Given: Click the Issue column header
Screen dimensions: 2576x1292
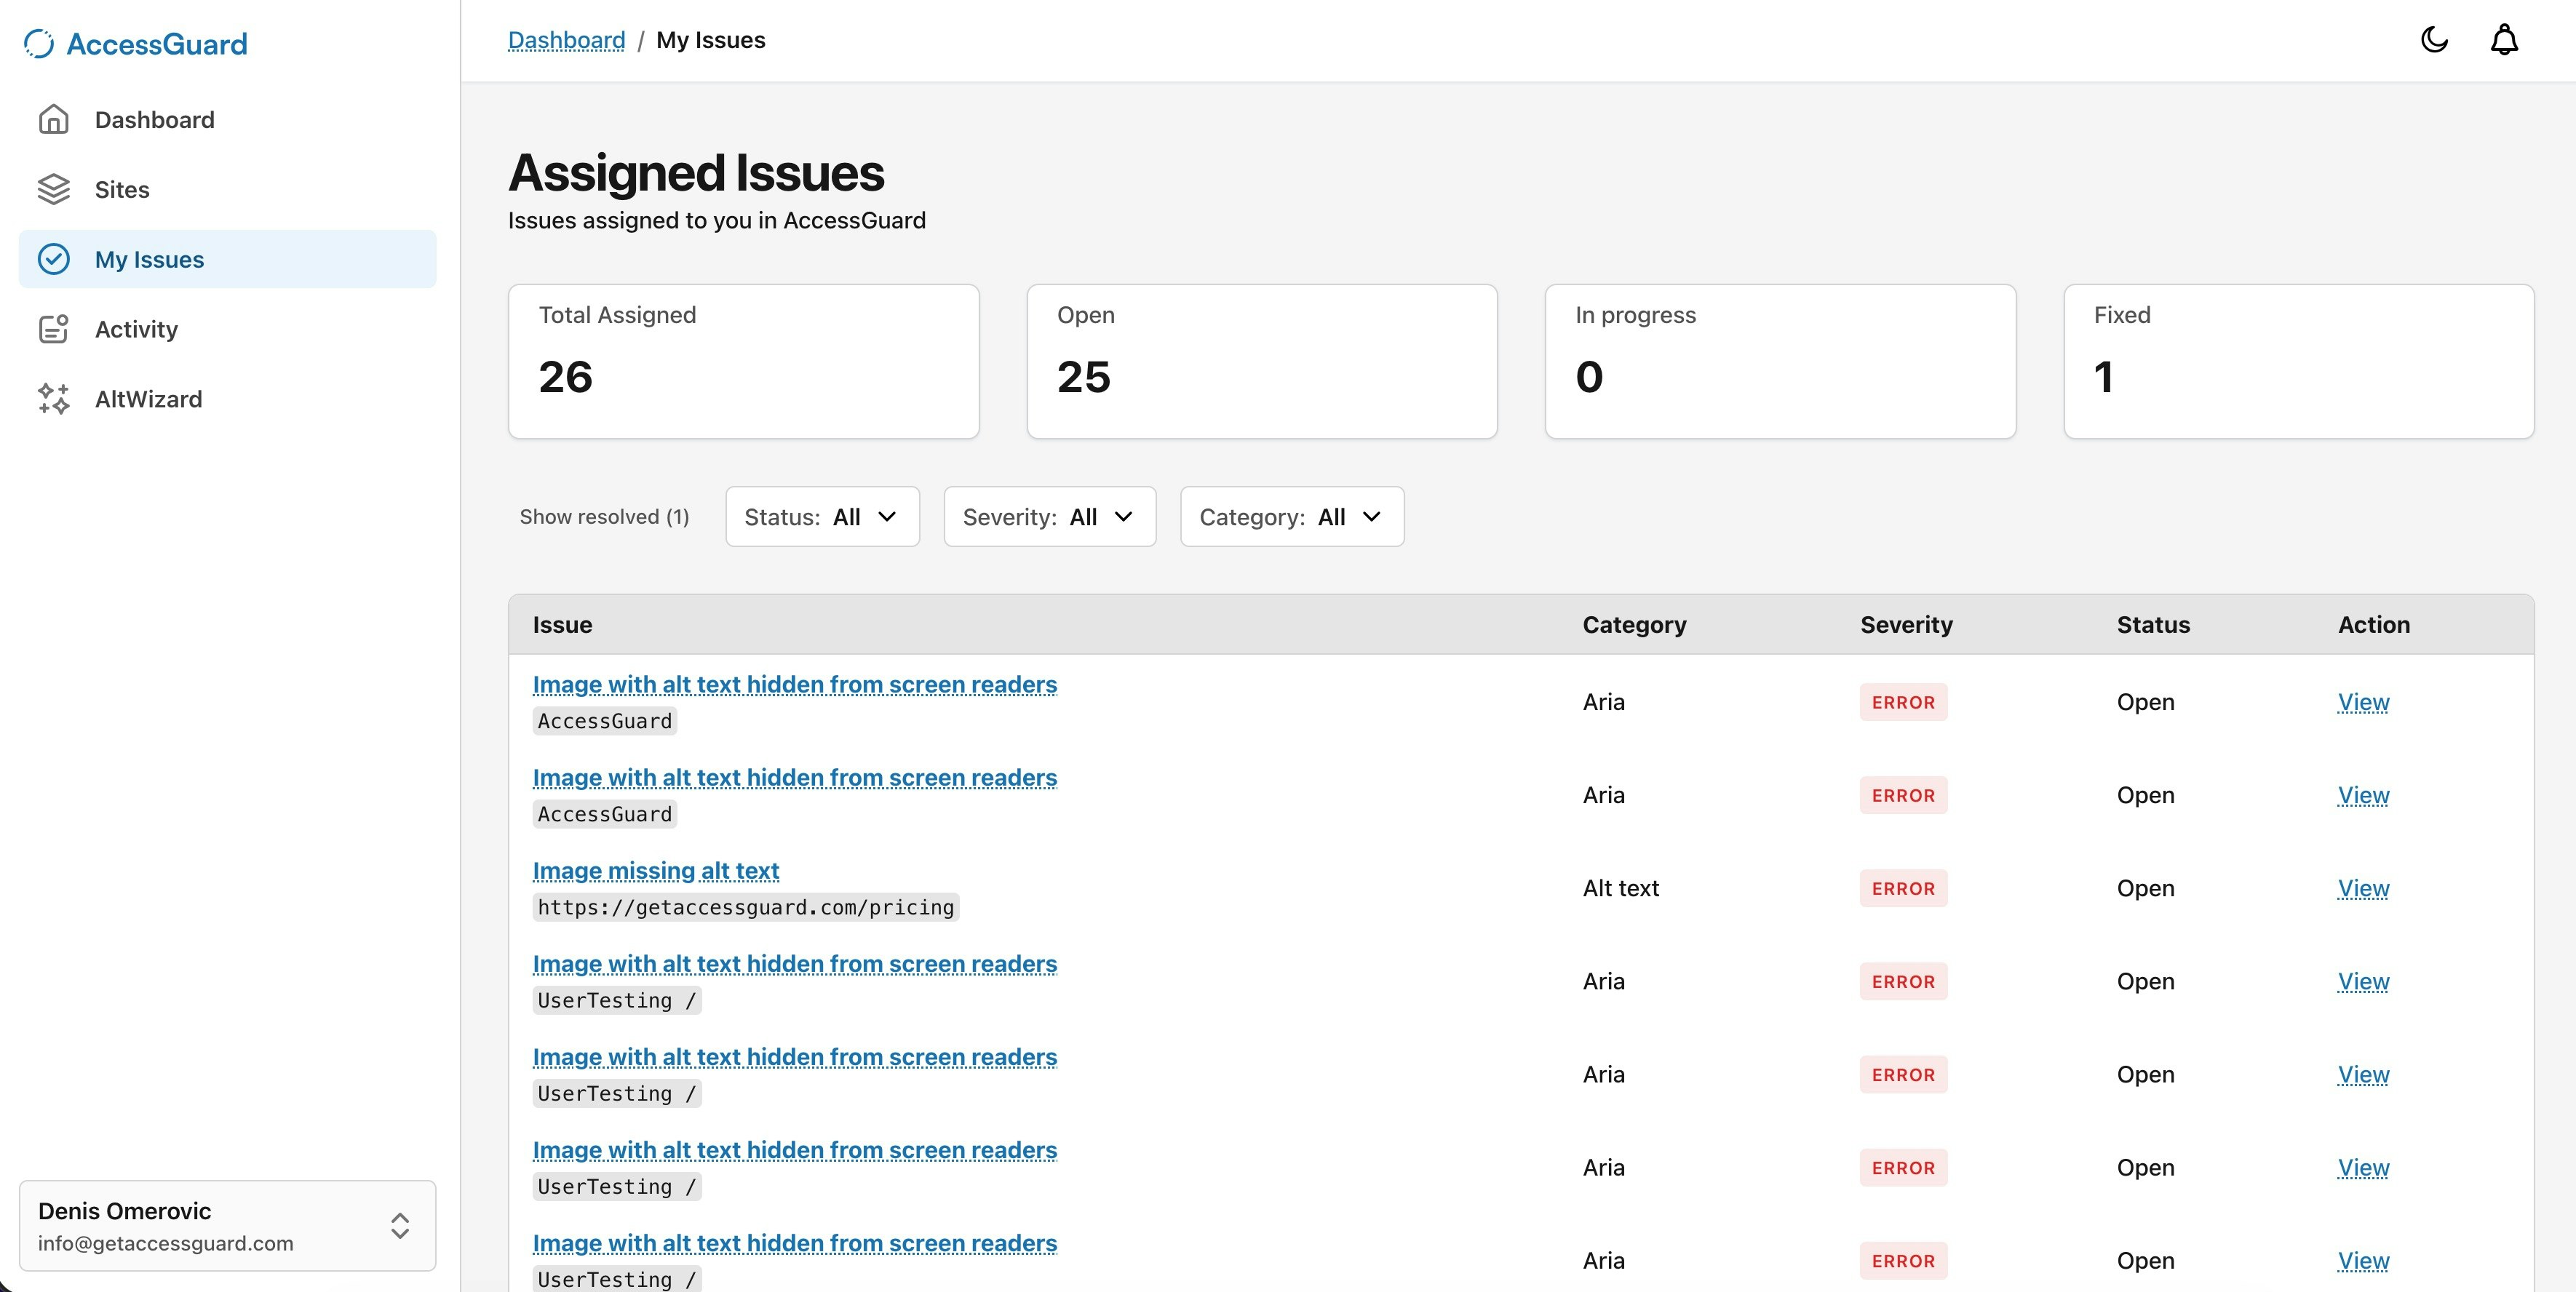Looking at the screenshot, I should tap(561, 624).
